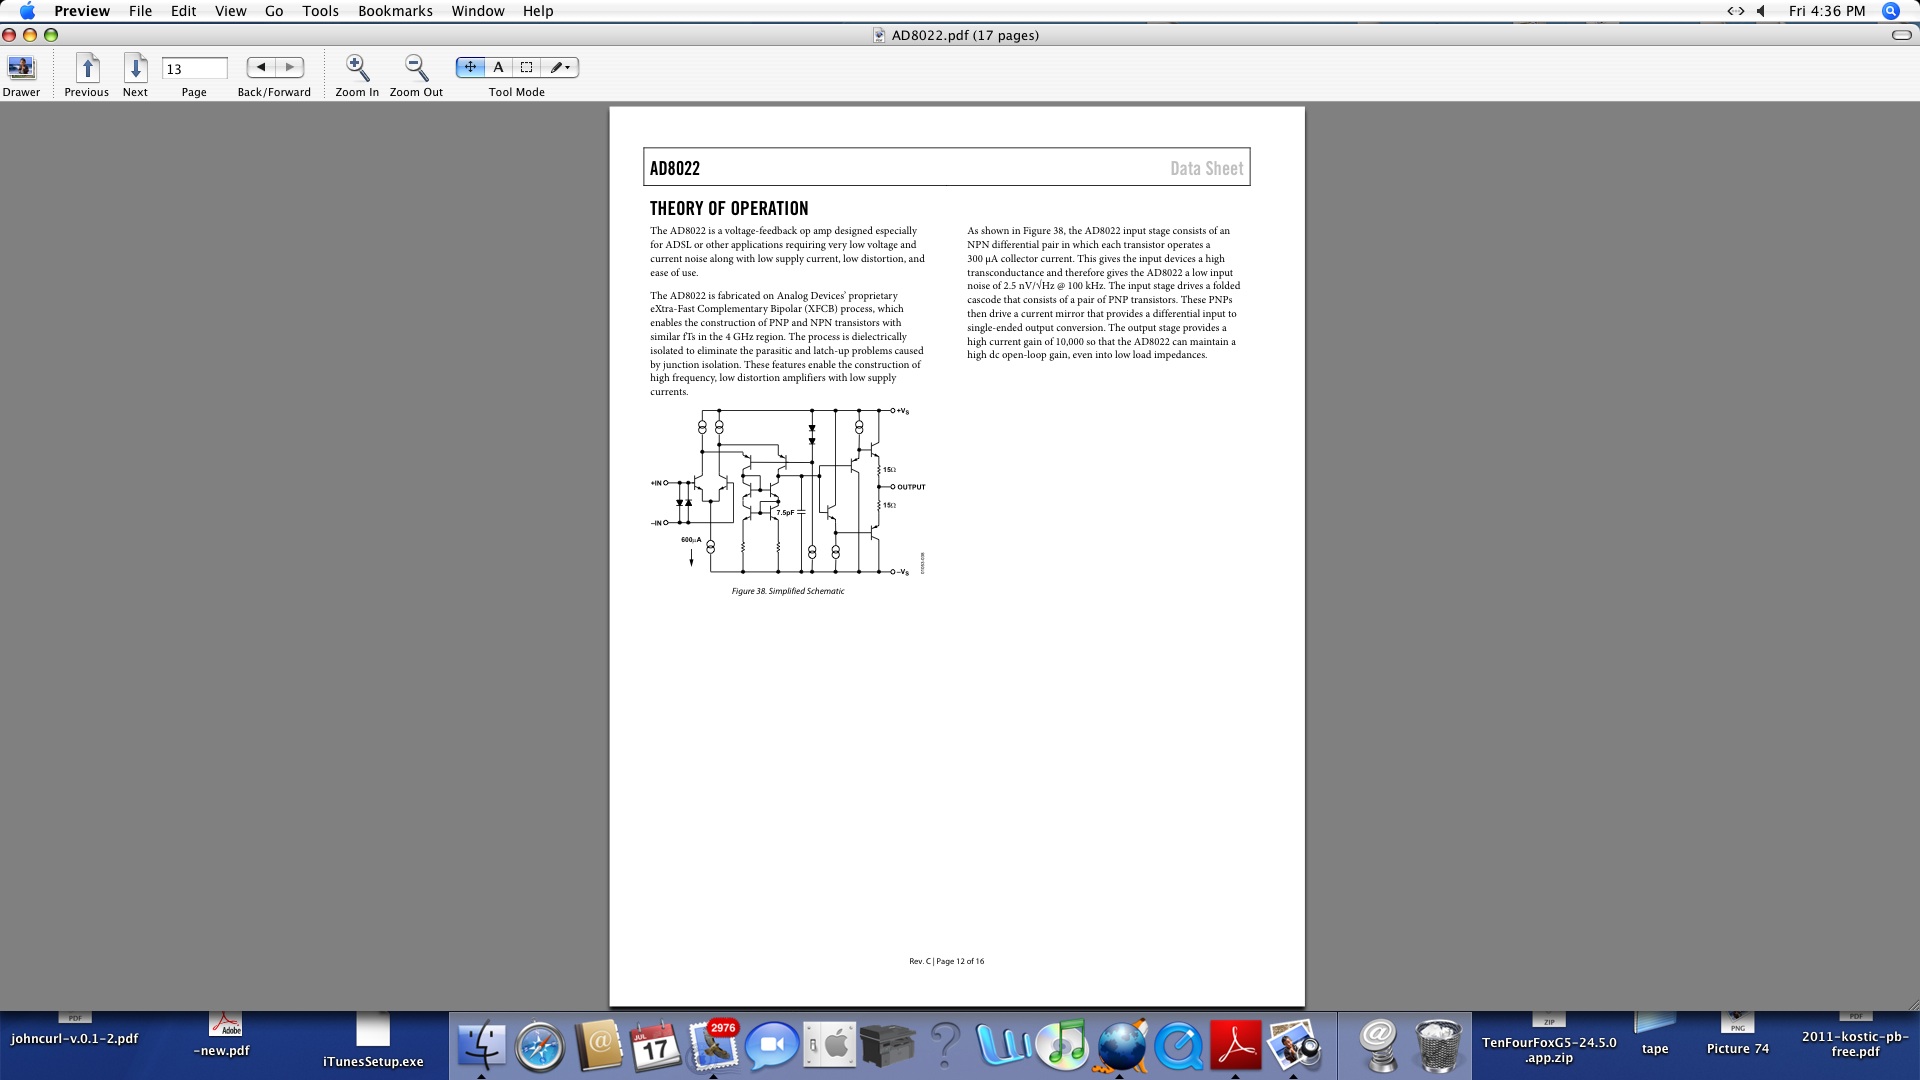The image size is (1920, 1080).
Task: Click the Data Sheet header text
Action: [1207, 168]
